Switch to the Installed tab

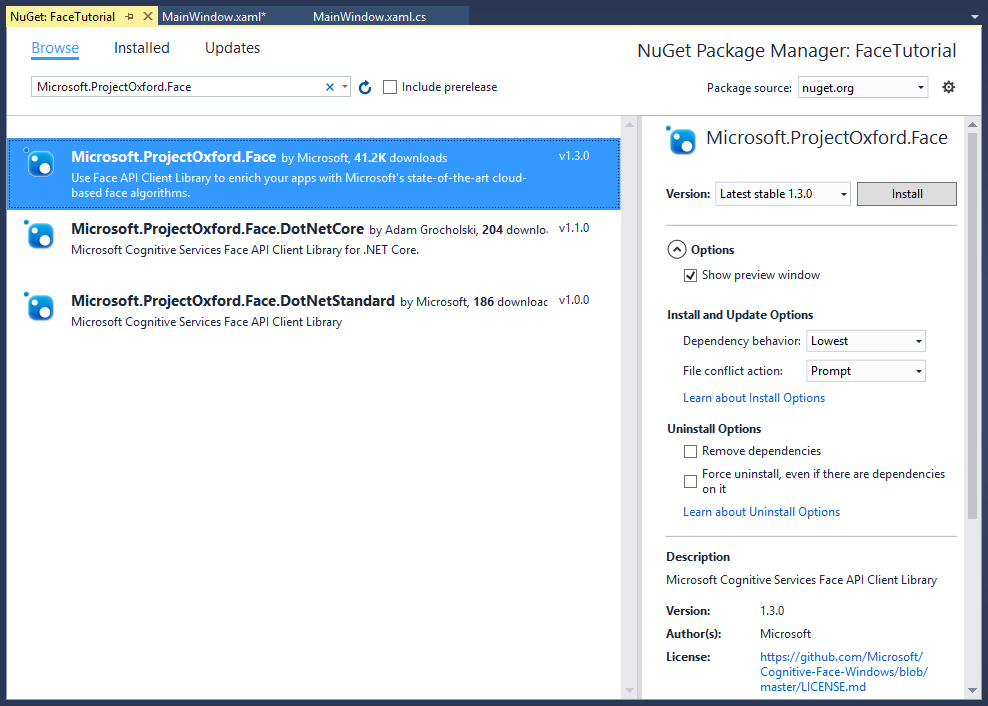click(x=142, y=48)
